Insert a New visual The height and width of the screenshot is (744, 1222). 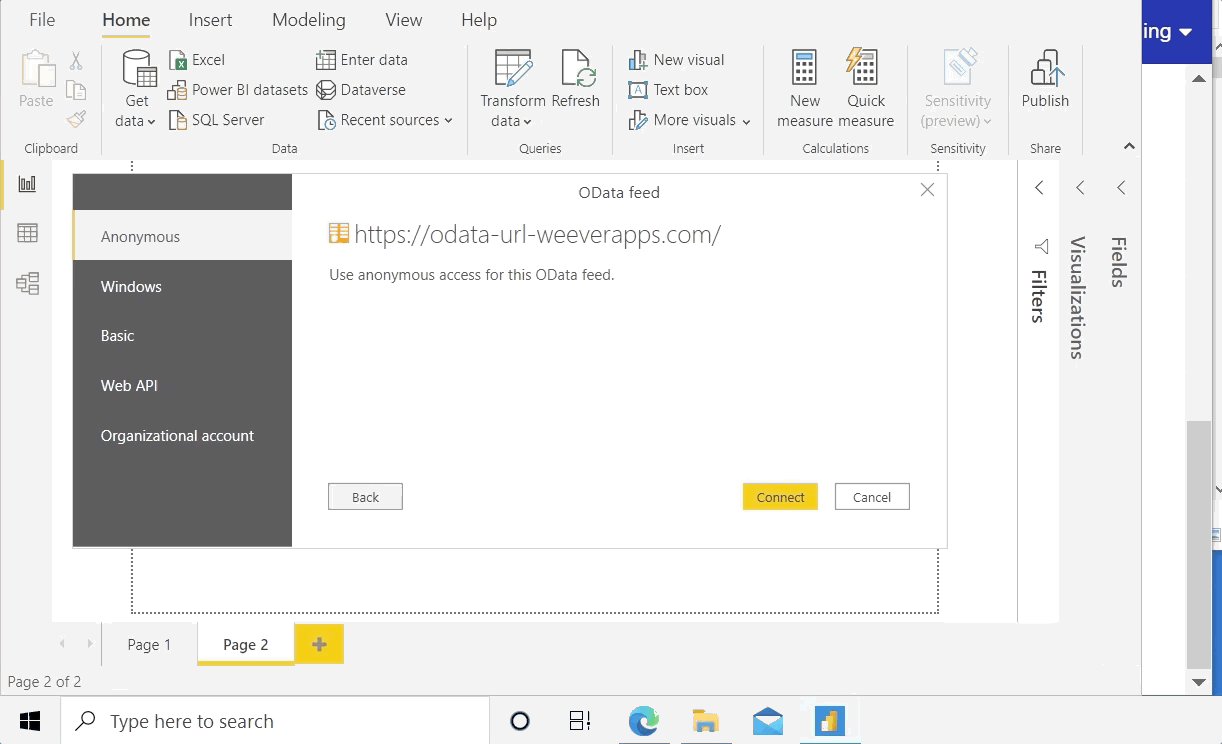[677, 60]
